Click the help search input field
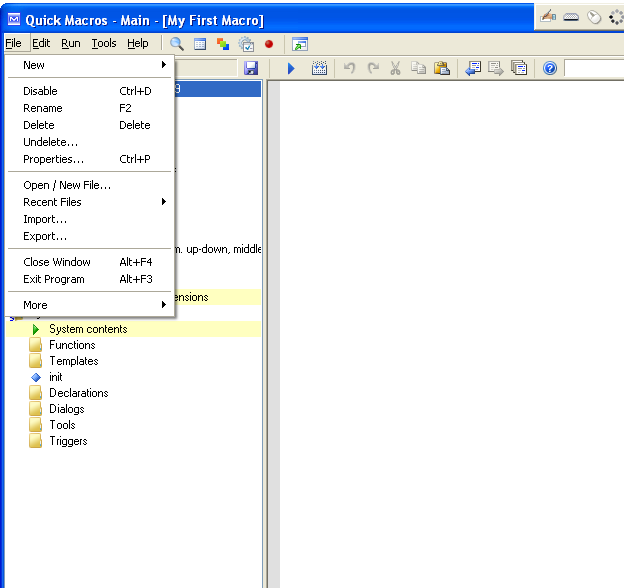 tap(594, 68)
